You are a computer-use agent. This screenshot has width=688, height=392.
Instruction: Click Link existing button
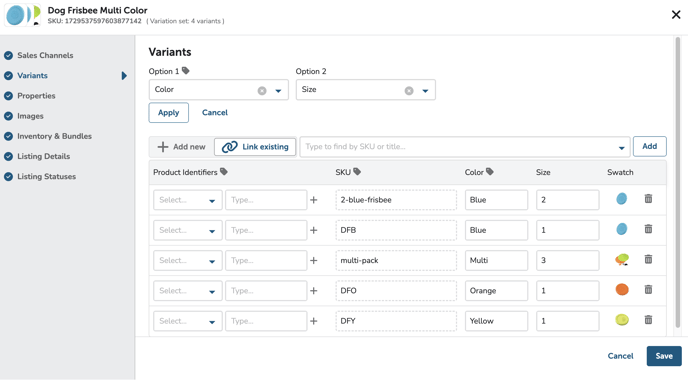[x=255, y=147]
